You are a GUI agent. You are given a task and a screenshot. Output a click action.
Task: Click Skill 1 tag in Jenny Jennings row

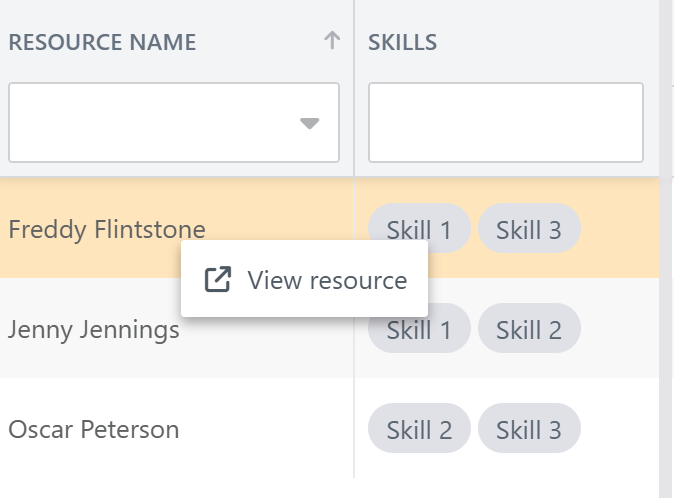419,329
